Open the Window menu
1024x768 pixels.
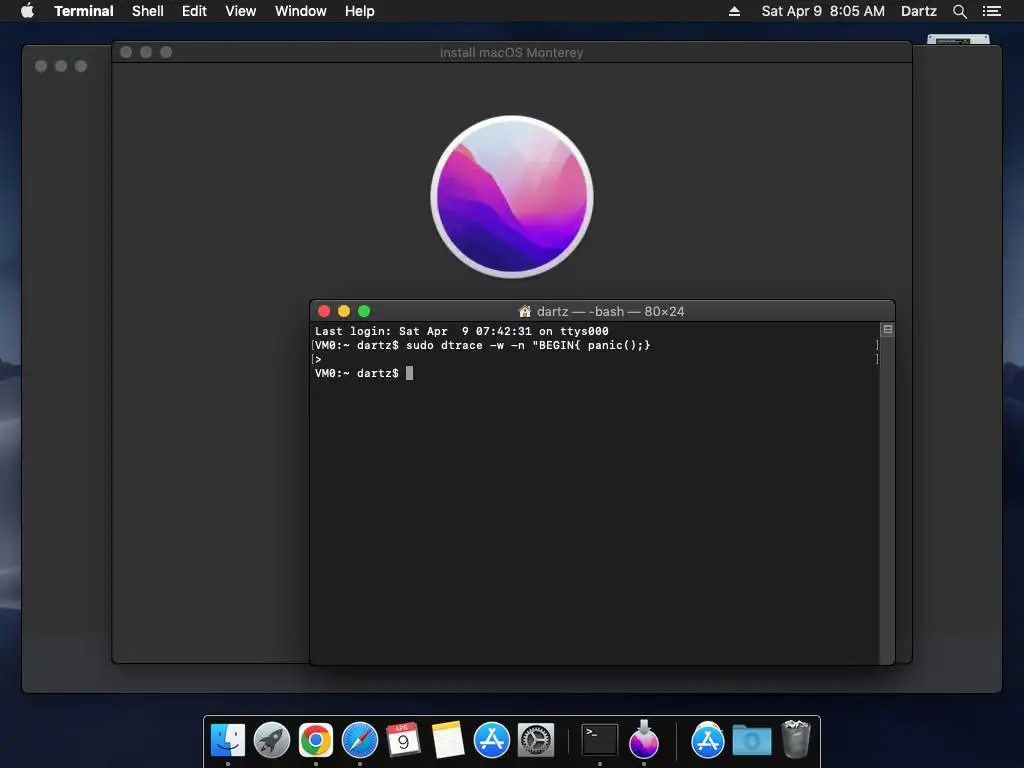tap(300, 11)
